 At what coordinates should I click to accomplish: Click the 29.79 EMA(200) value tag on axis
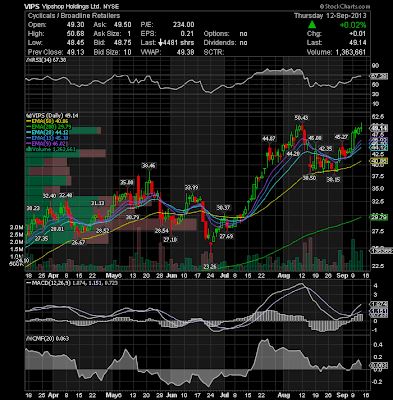coord(378,217)
